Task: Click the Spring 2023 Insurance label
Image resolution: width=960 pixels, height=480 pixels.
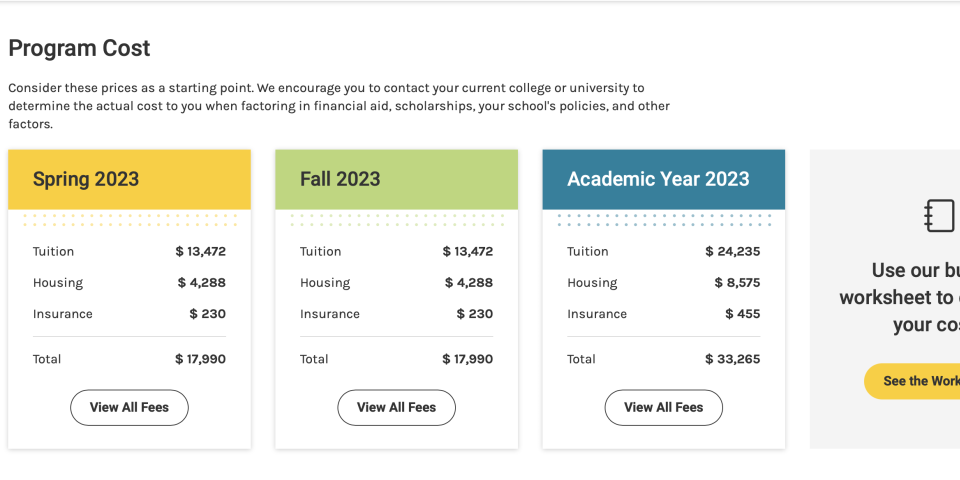Action: point(62,314)
